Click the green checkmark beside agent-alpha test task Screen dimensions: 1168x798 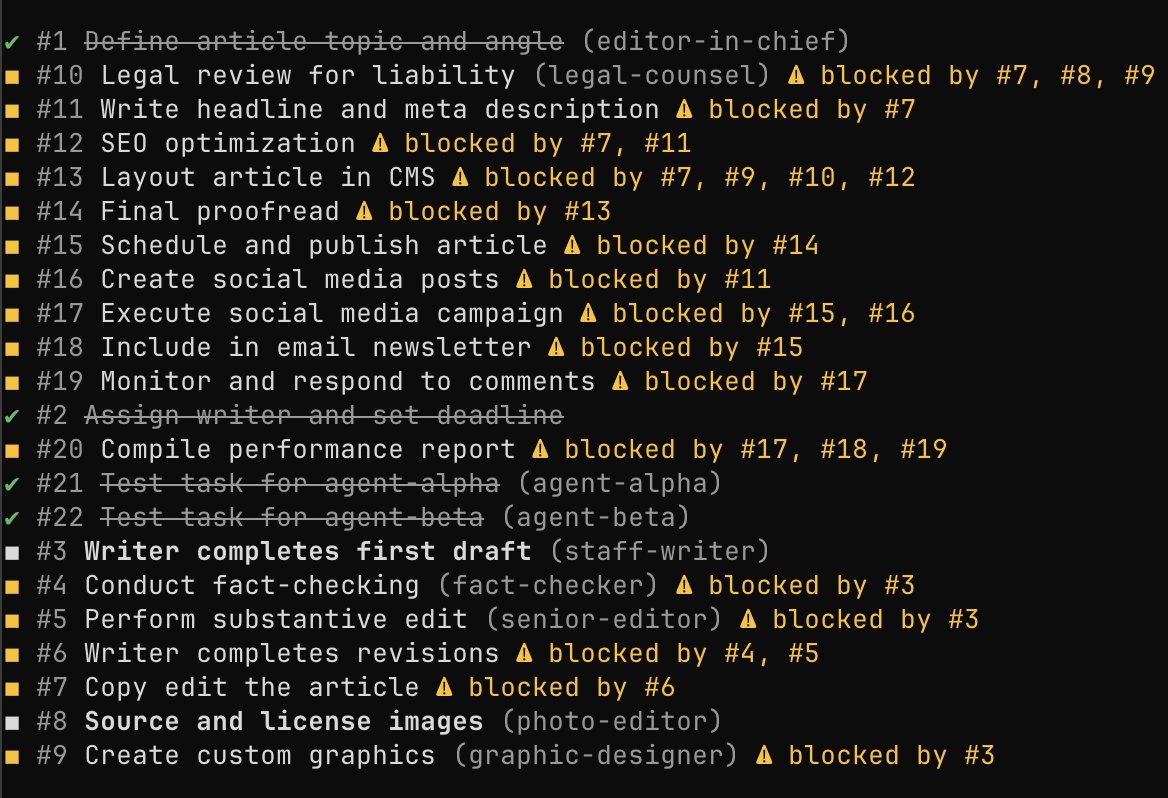pos(11,483)
